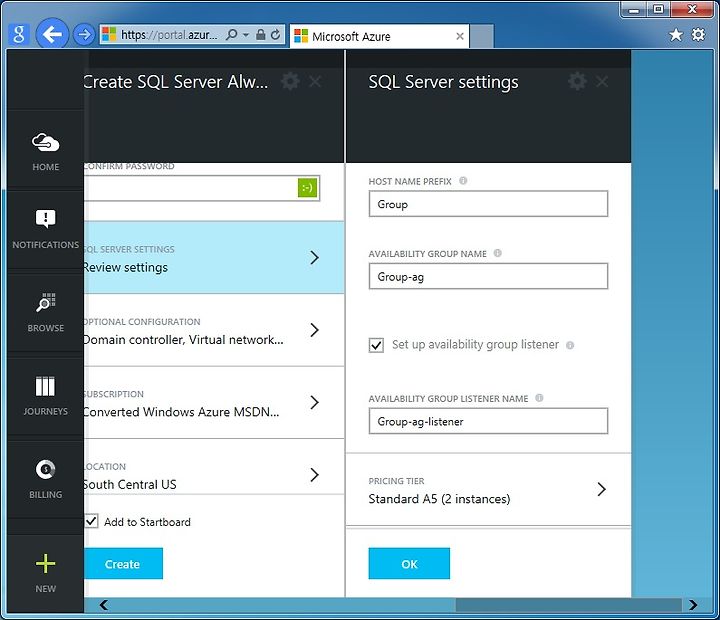The image size is (720, 620).
Task: Open a new blank browser tab
Action: [x=482, y=36]
